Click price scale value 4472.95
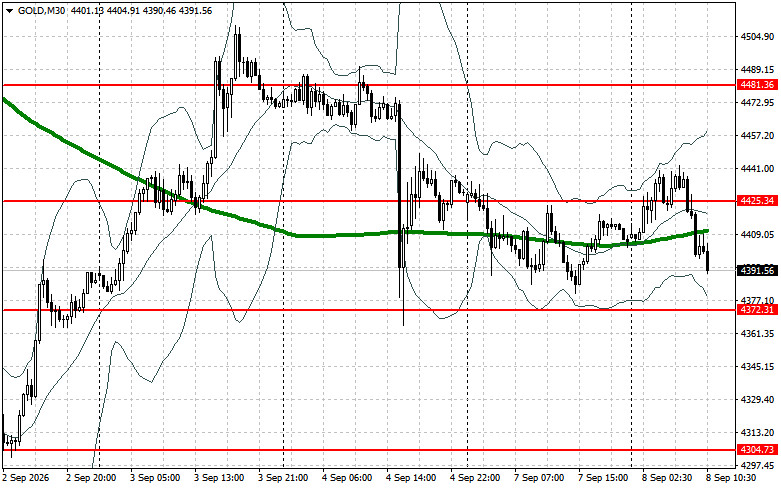This screenshot has width=781, height=489. click(757, 103)
